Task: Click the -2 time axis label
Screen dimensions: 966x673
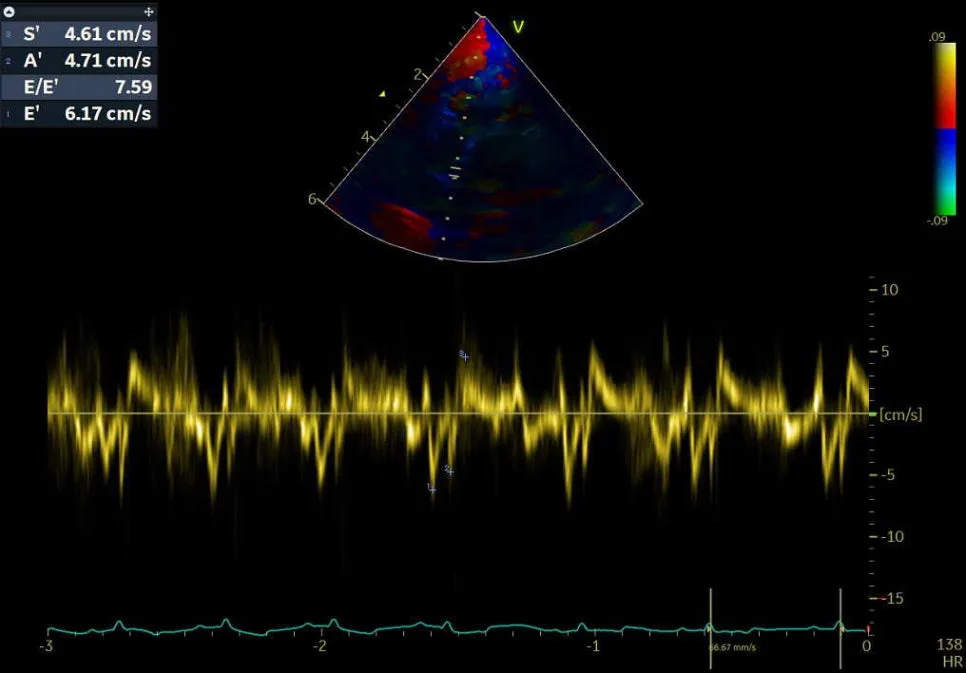Action: click(x=320, y=646)
